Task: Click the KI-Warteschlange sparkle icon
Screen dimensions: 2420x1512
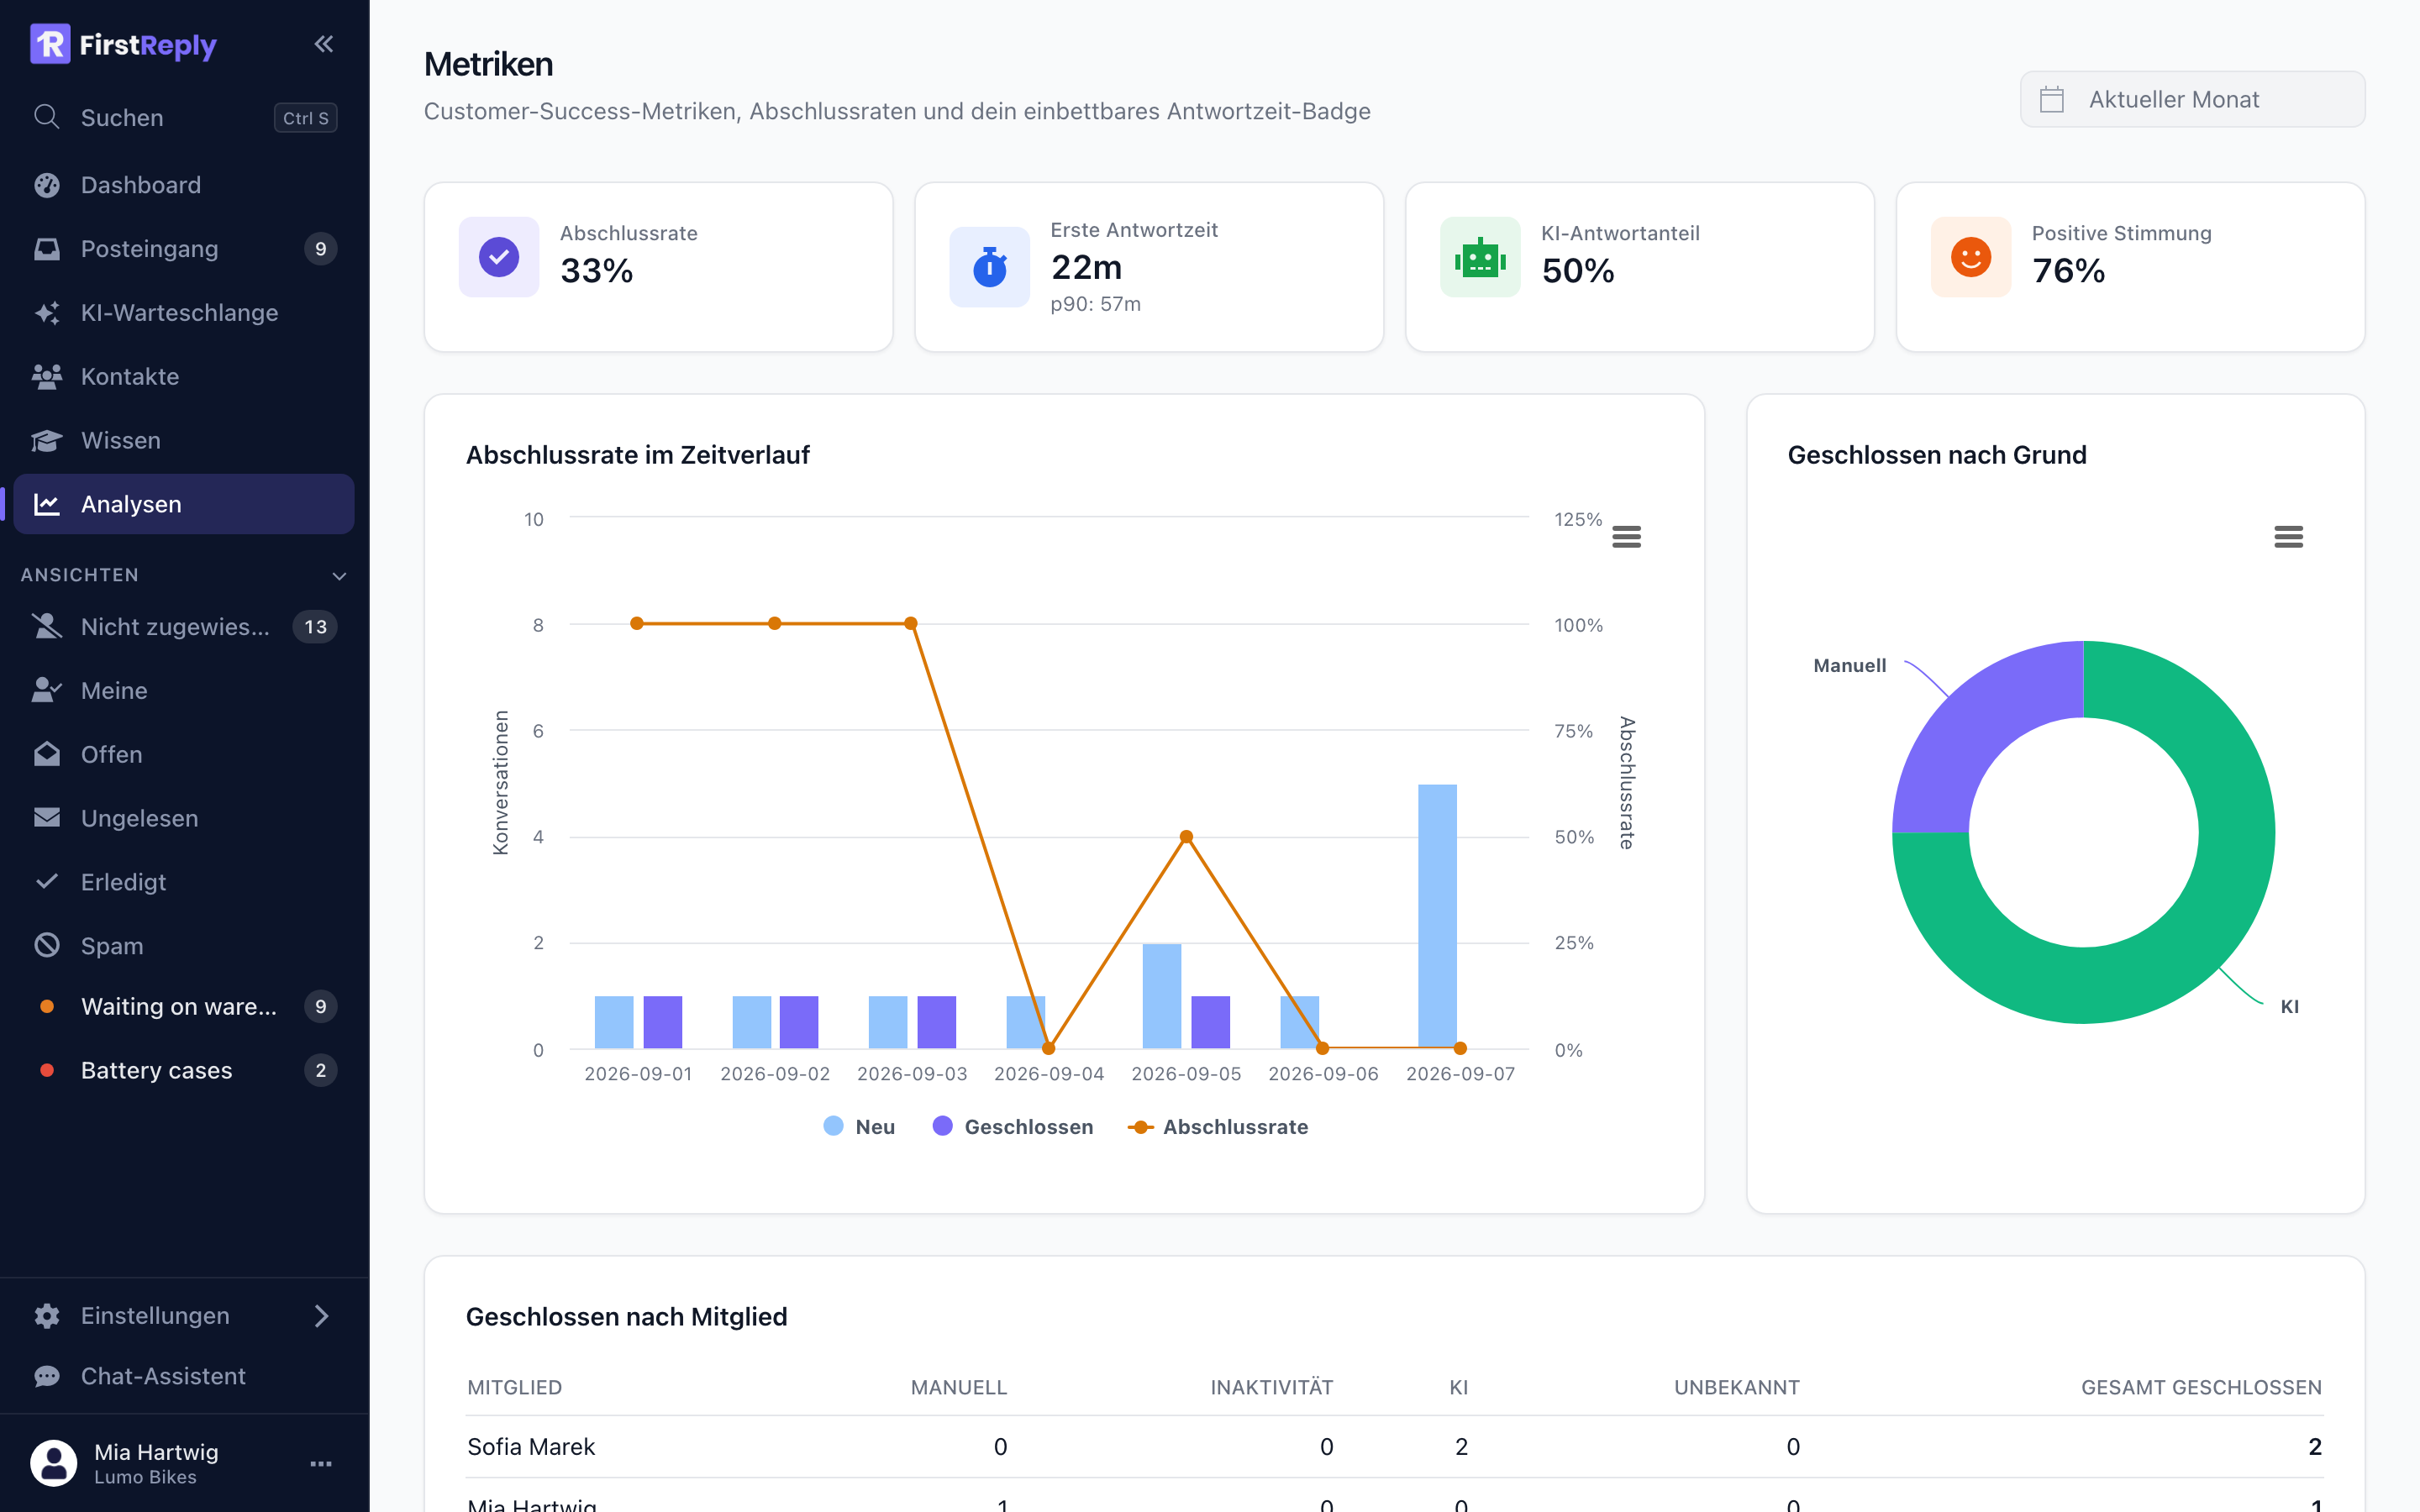Action: pos(46,313)
